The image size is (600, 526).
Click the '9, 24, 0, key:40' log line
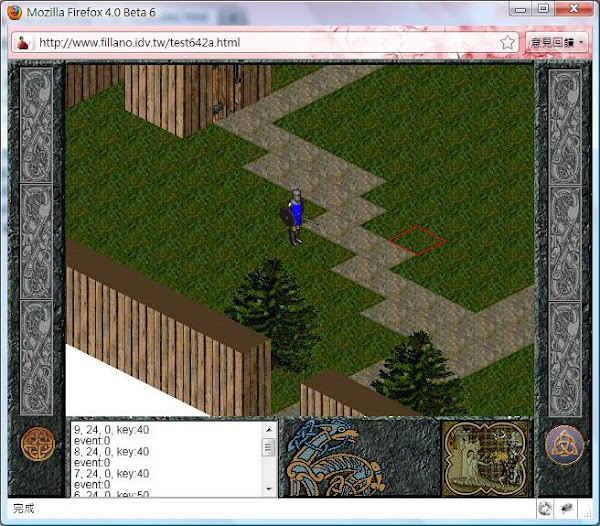[x=112, y=430]
